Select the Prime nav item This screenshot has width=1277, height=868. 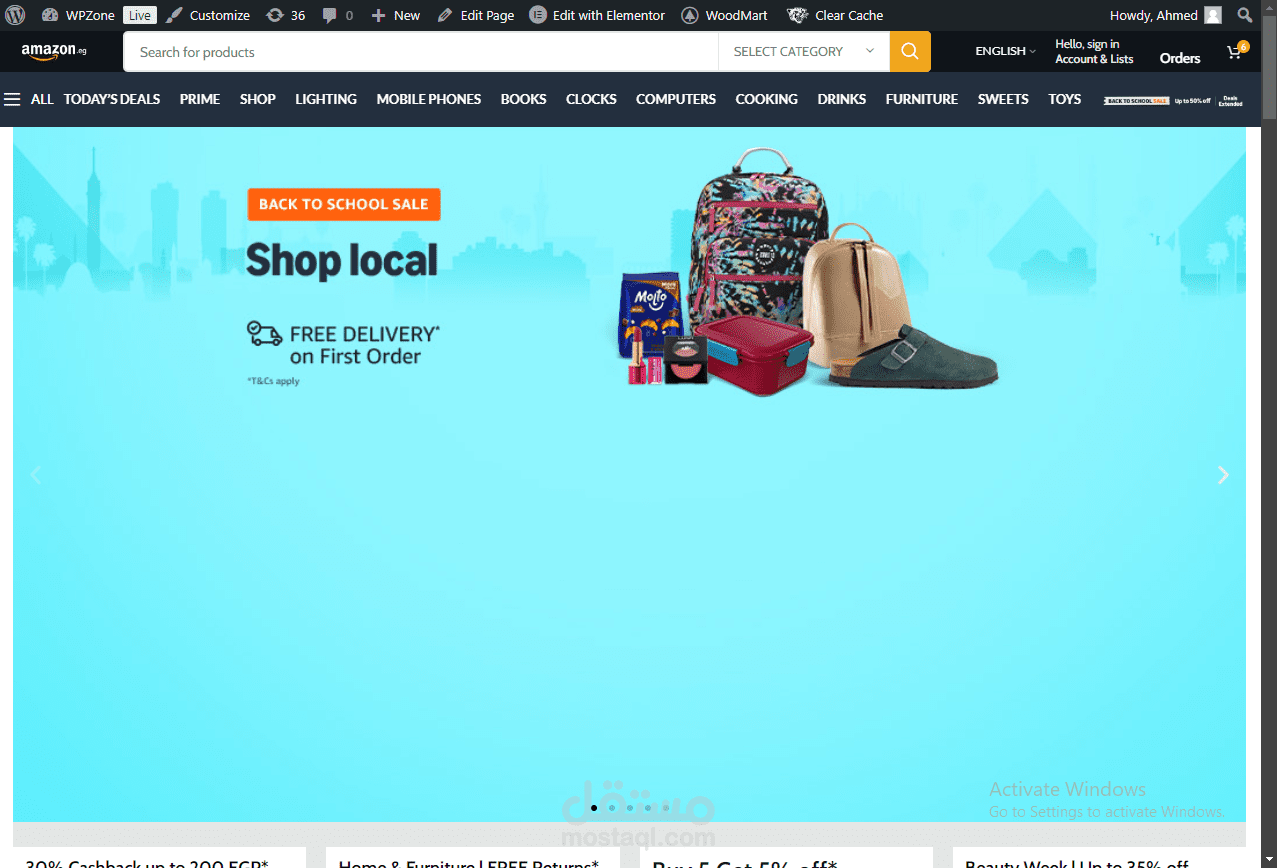[x=200, y=99]
